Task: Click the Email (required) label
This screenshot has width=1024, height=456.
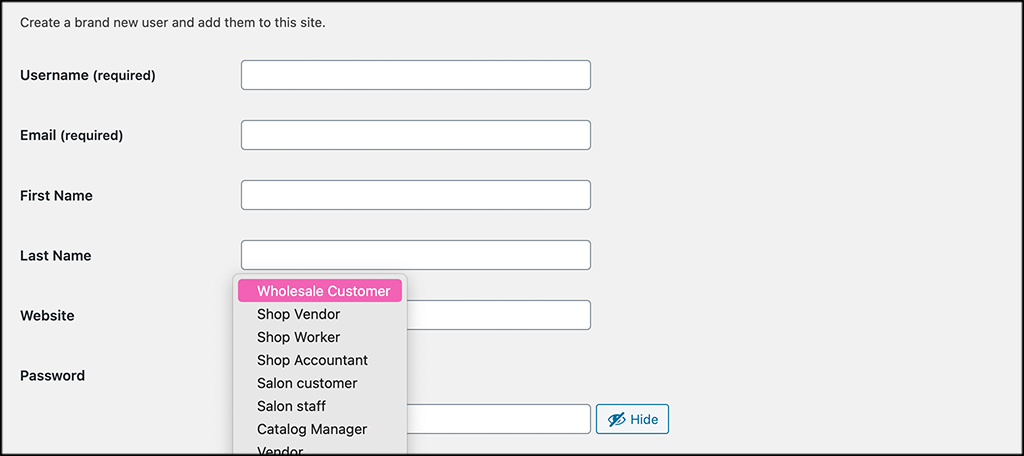Action: pos(71,135)
